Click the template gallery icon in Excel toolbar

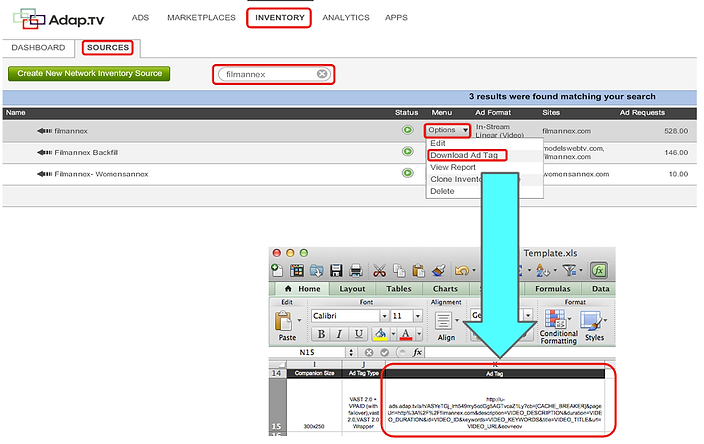[297, 270]
